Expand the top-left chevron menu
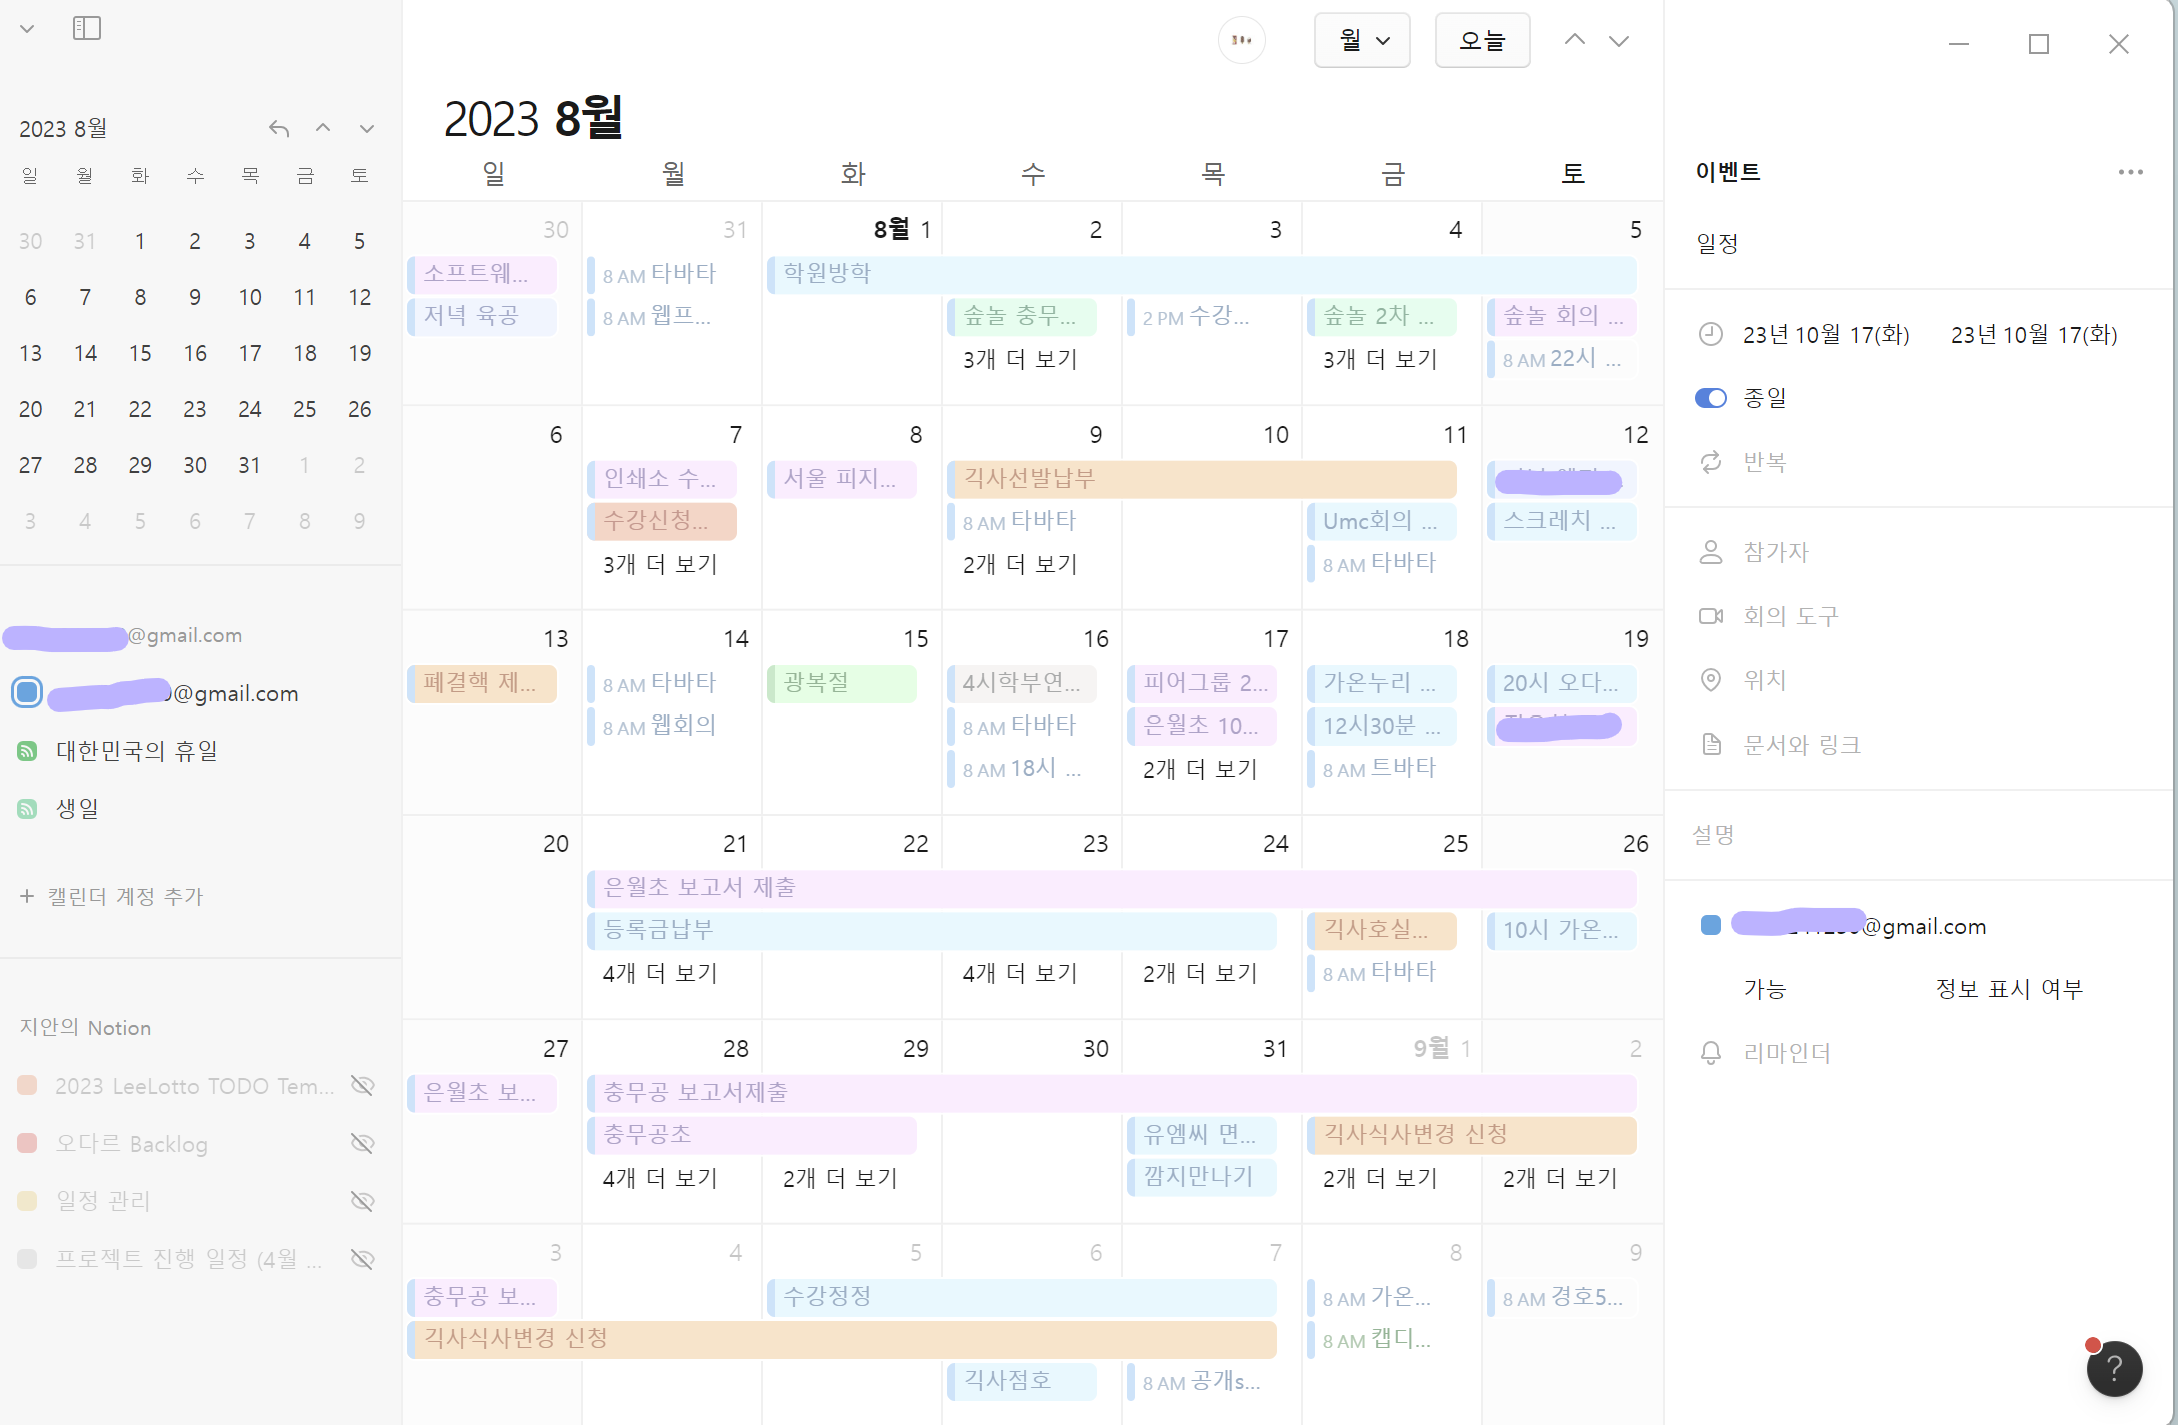The image size is (2178, 1426). coord(27,28)
